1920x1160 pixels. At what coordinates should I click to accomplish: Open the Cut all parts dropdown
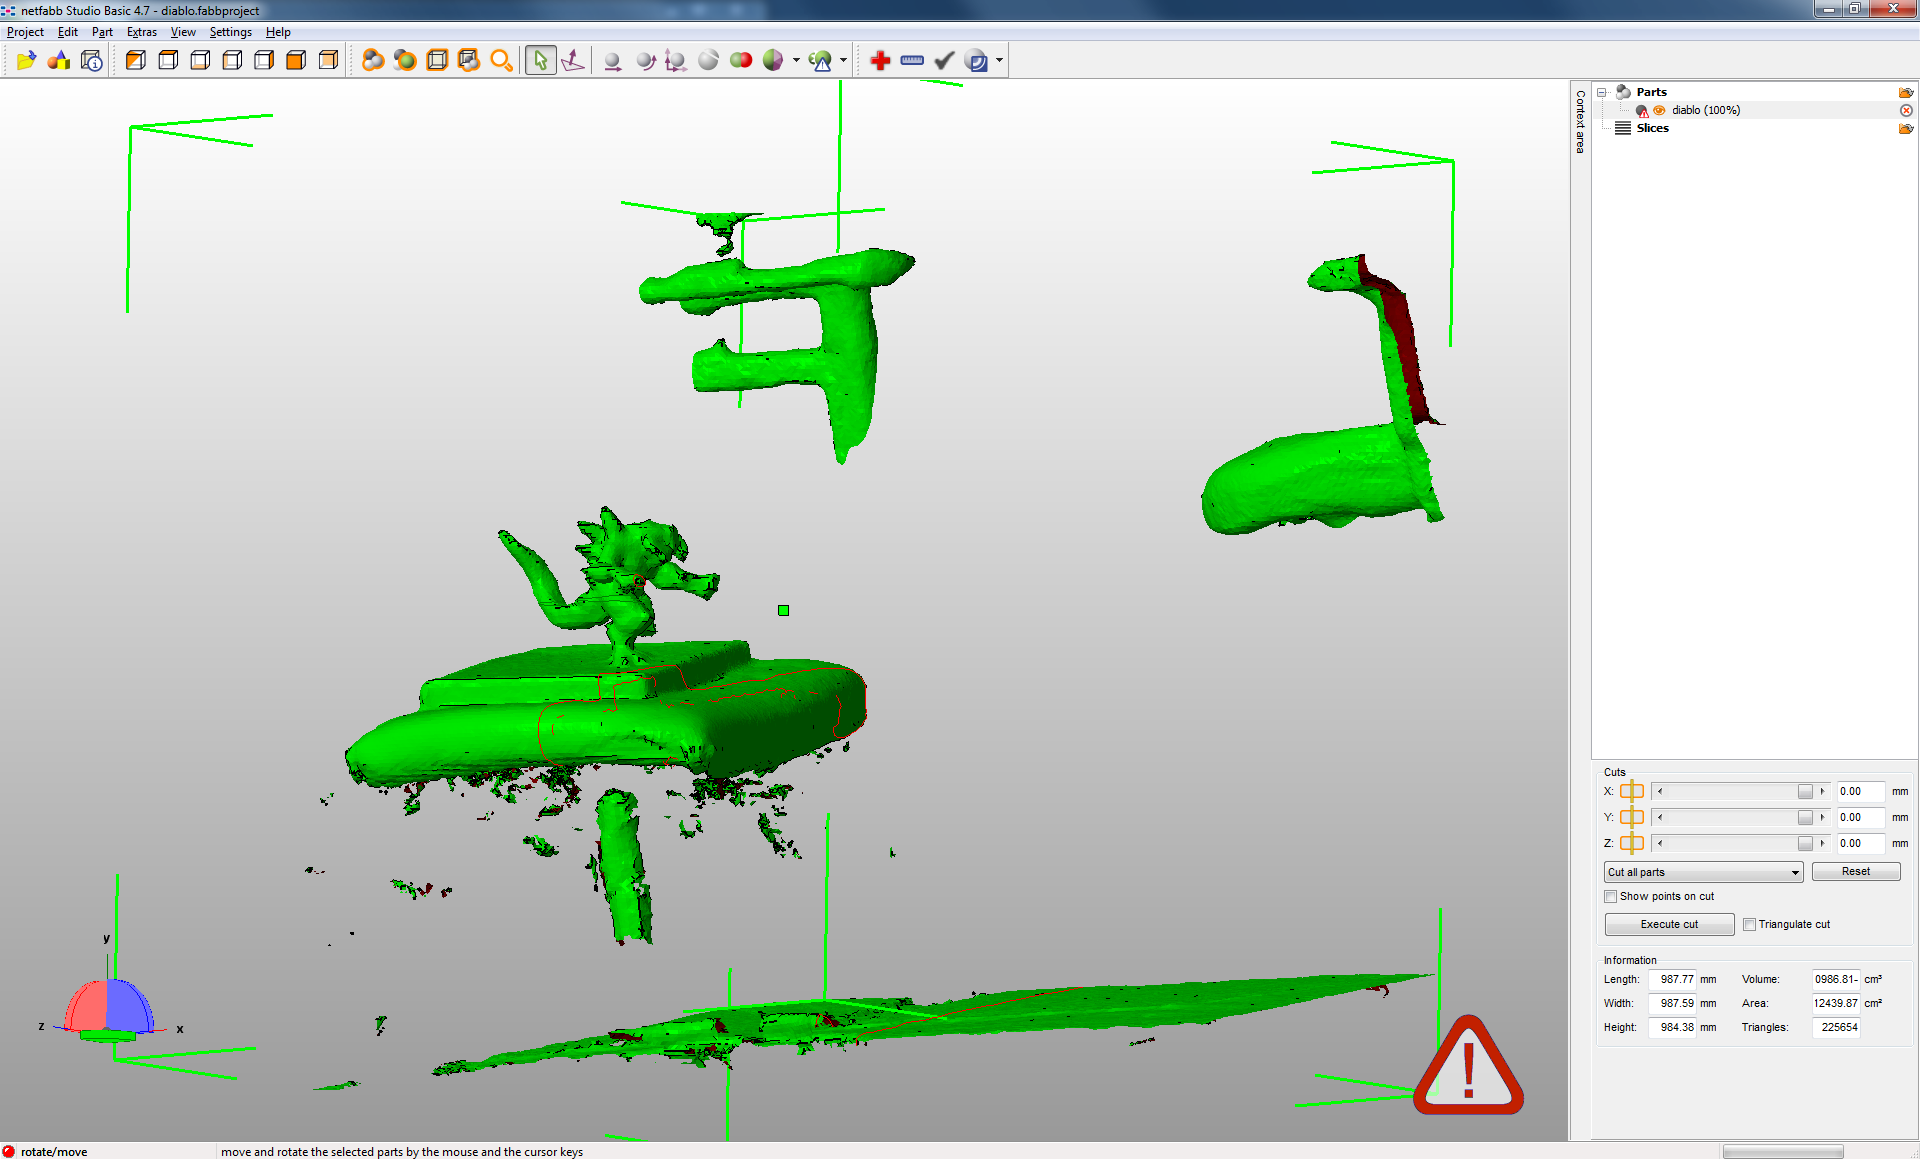1703,872
